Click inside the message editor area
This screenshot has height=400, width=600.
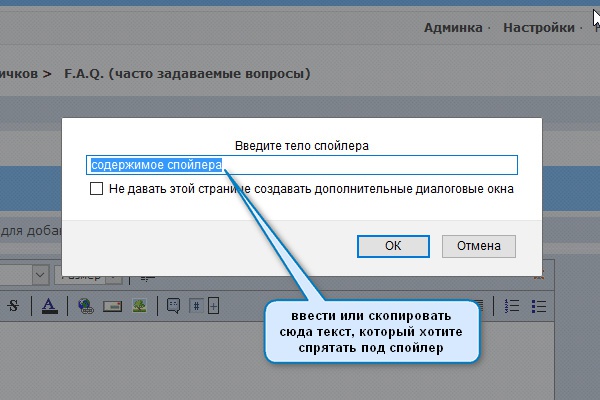click(x=277, y=360)
